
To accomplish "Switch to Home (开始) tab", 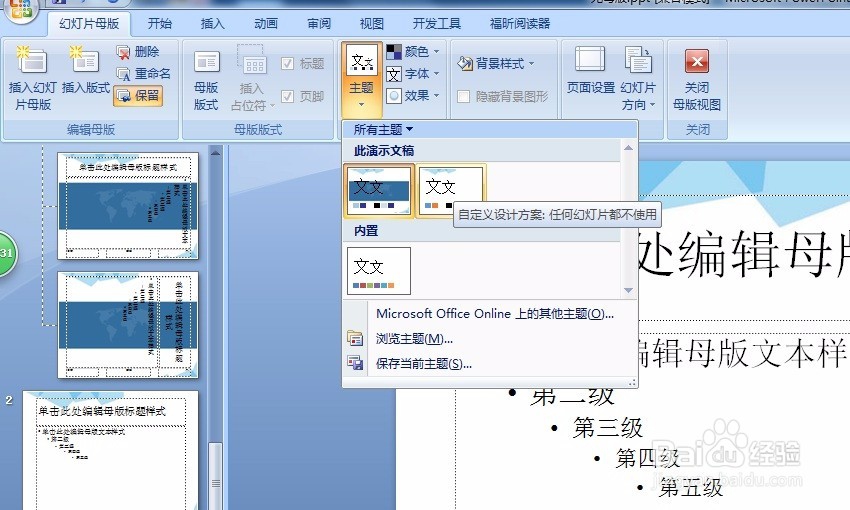I will tap(160, 23).
